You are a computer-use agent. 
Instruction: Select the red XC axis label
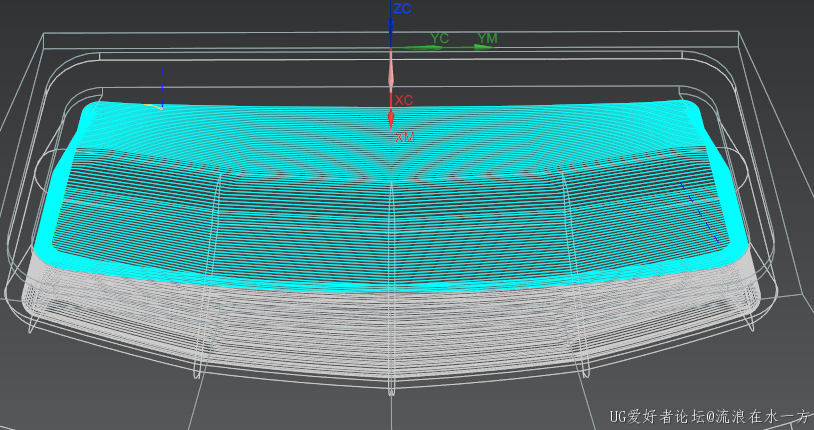[404, 100]
